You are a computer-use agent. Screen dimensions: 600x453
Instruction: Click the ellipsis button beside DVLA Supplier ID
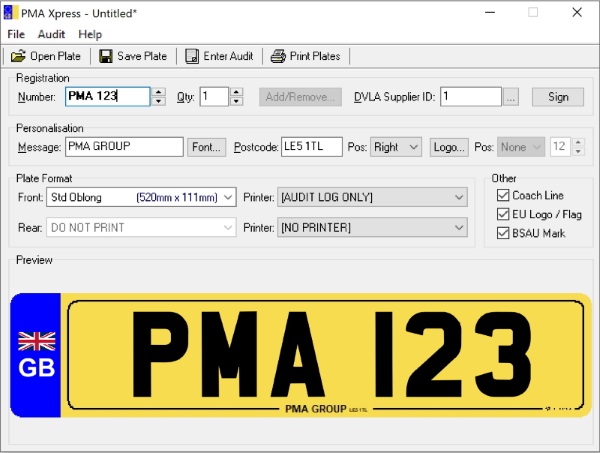tap(511, 97)
